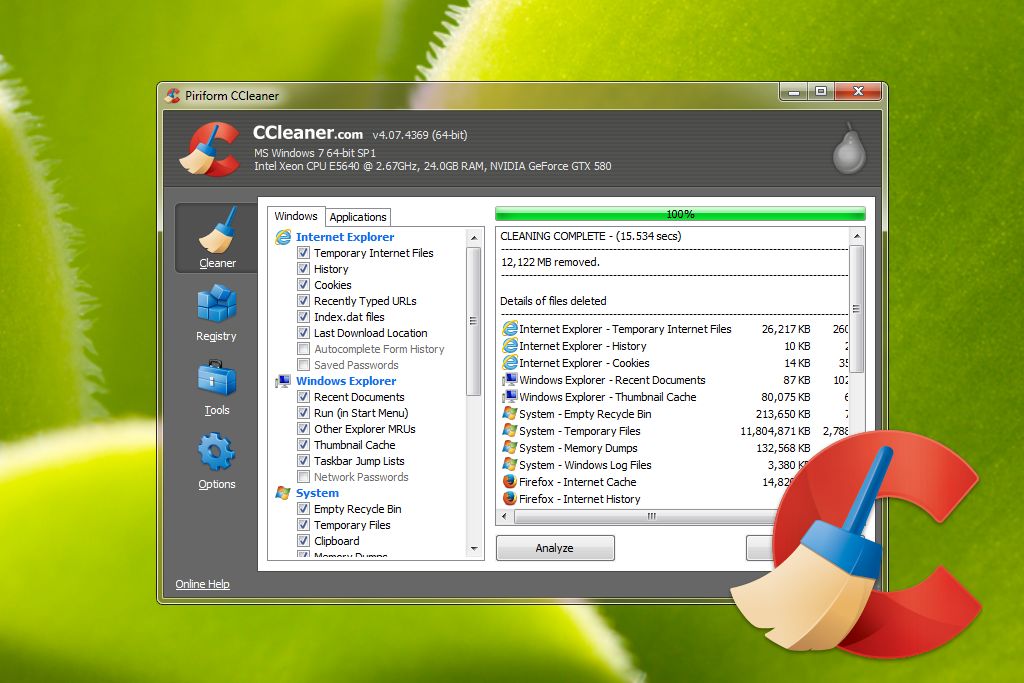Click IE icon beside History result
The width and height of the screenshot is (1024, 683).
(509, 346)
